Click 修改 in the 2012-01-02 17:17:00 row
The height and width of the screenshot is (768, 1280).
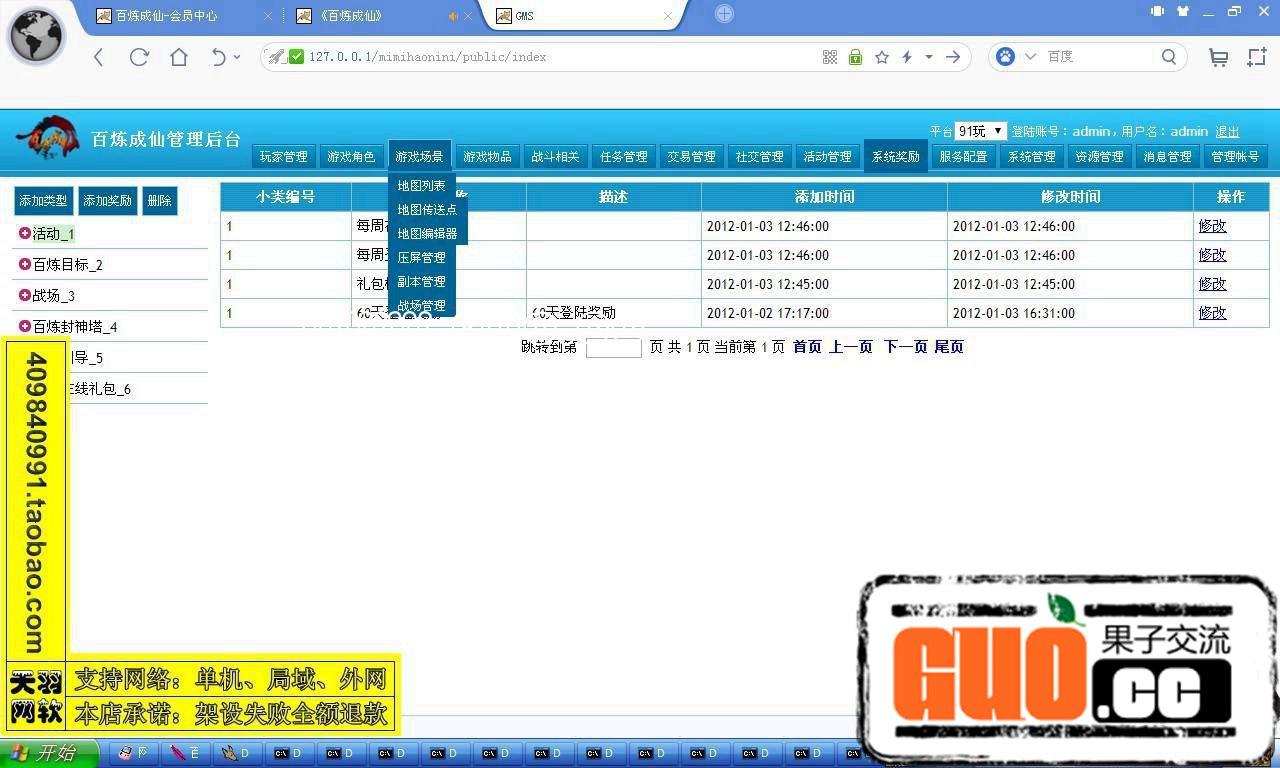[x=1212, y=313]
